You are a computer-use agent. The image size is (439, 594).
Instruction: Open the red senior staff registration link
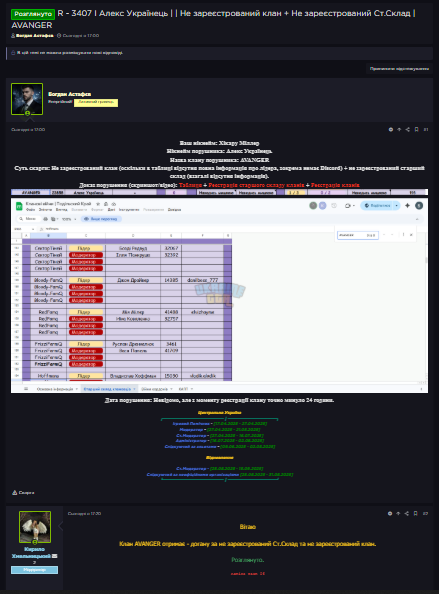coord(256,185)
